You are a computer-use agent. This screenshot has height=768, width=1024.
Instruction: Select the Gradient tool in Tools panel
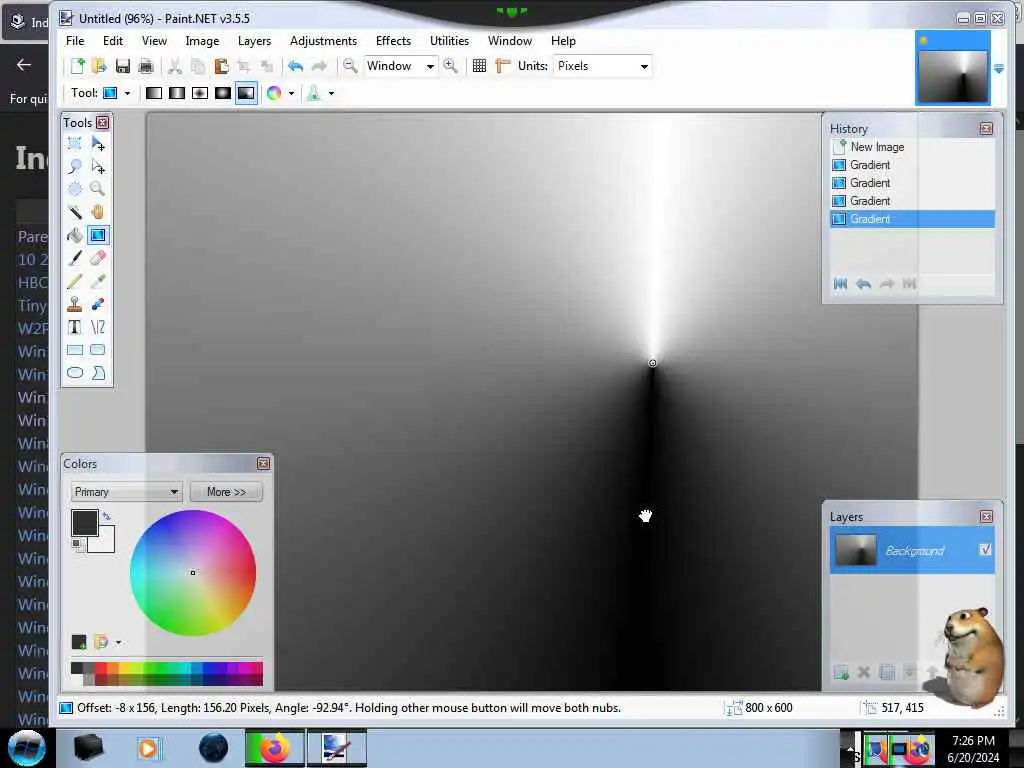point(98,235)
